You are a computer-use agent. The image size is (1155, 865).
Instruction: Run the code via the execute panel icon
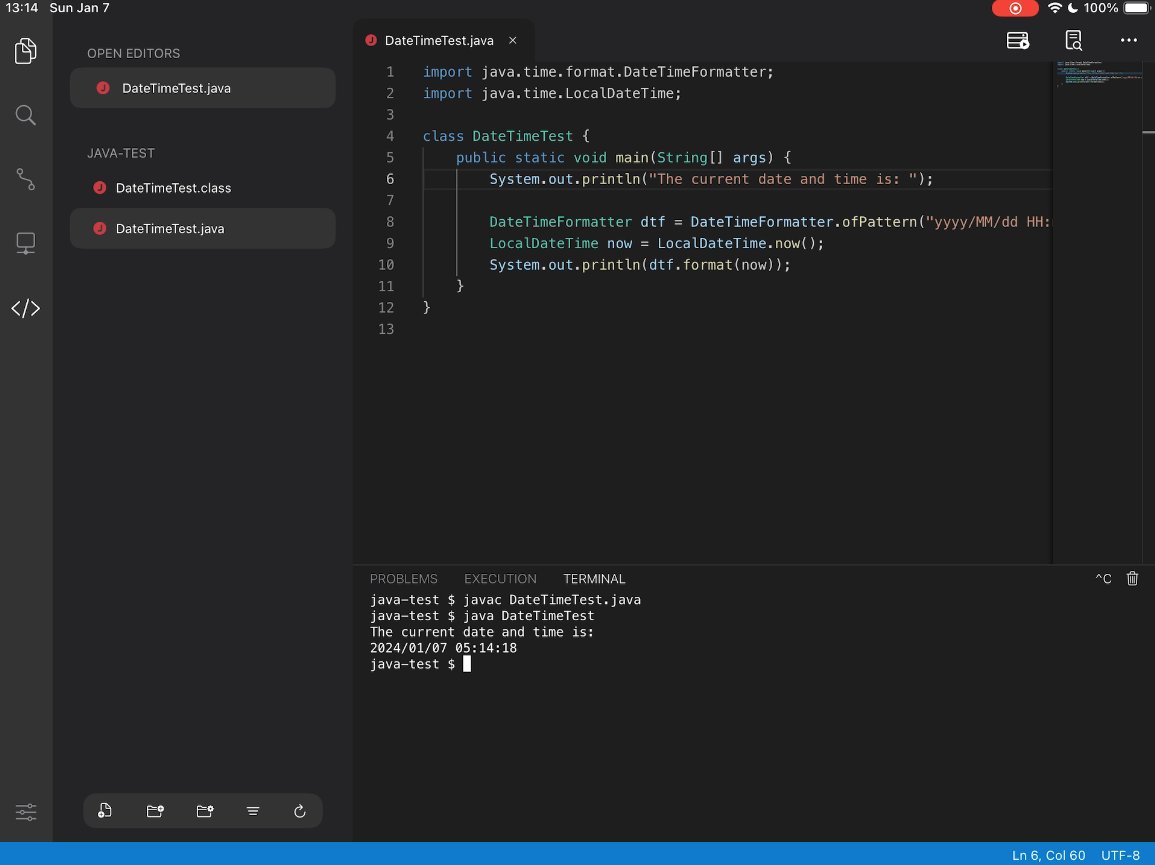(x=1018, y=40)
